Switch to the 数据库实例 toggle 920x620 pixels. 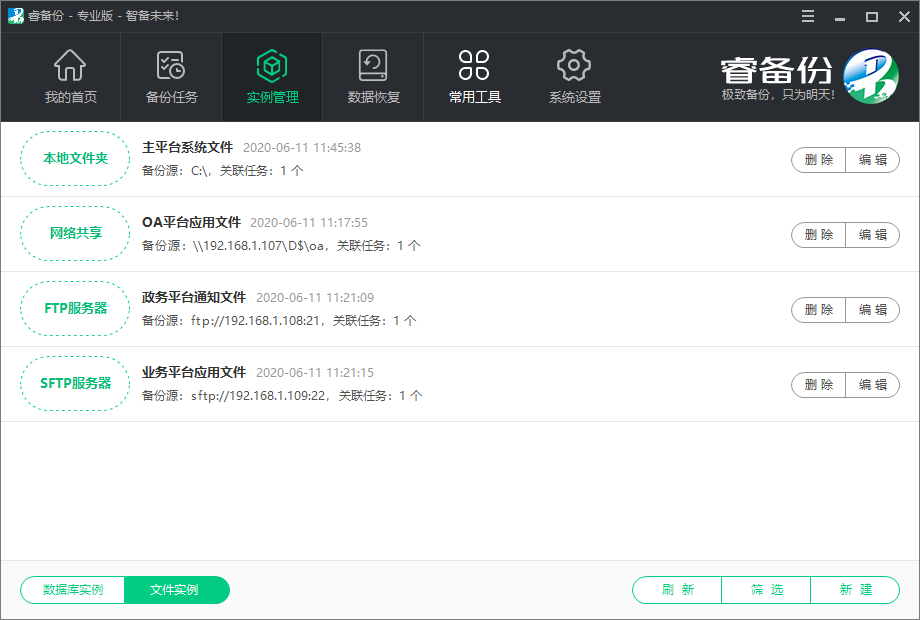[73, 590]
